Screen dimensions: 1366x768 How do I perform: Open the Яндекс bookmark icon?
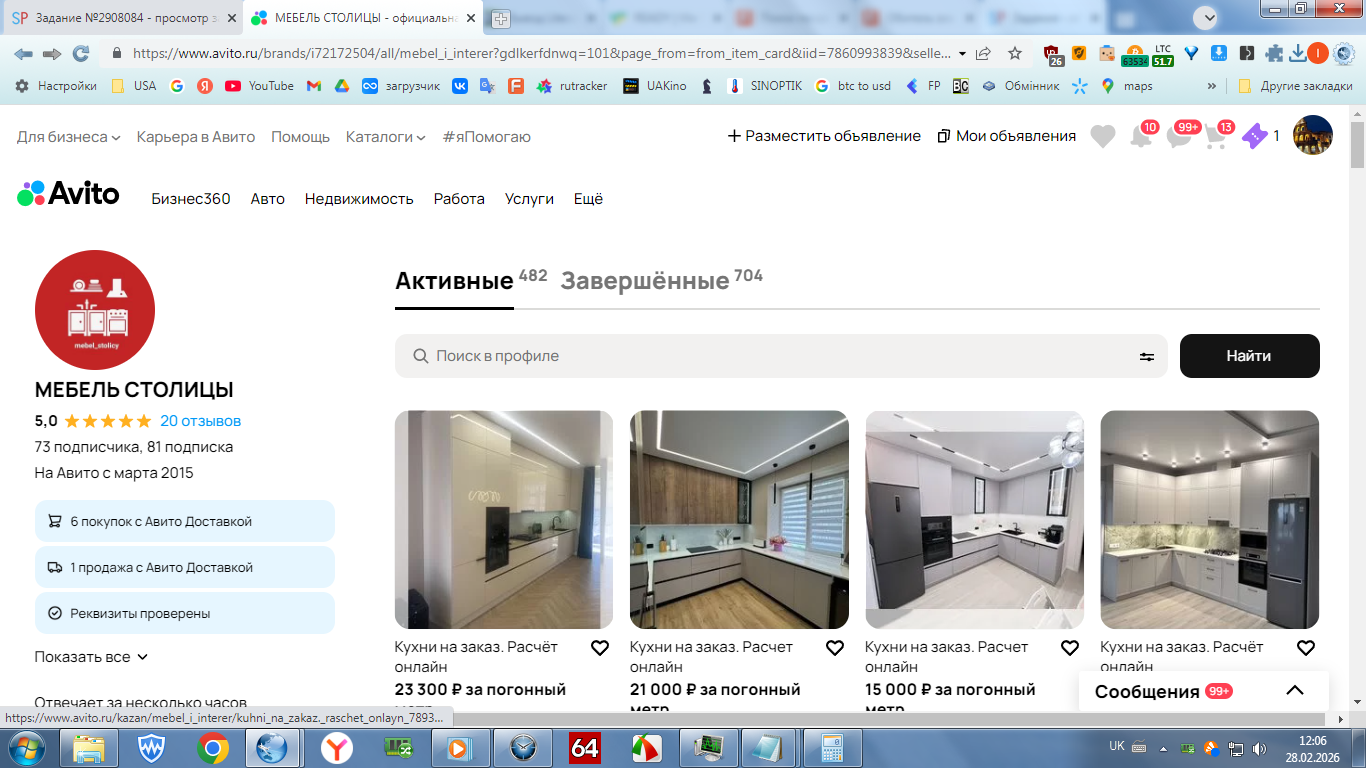(204, 86)
